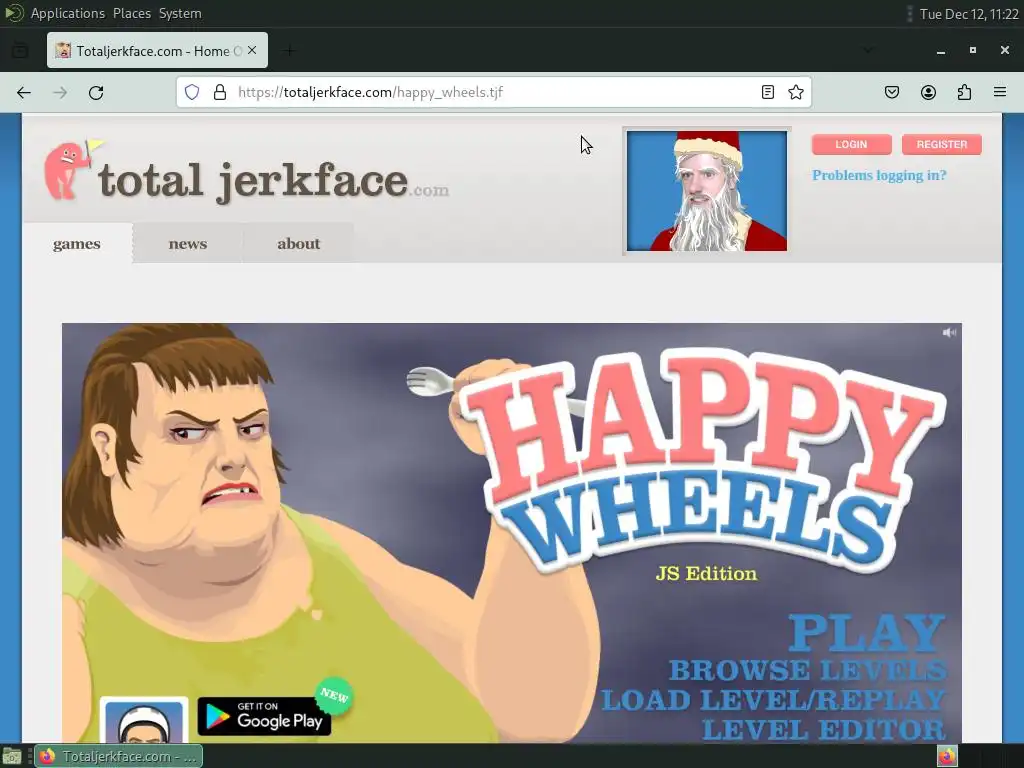Click the URL address field

coord(494,92)
